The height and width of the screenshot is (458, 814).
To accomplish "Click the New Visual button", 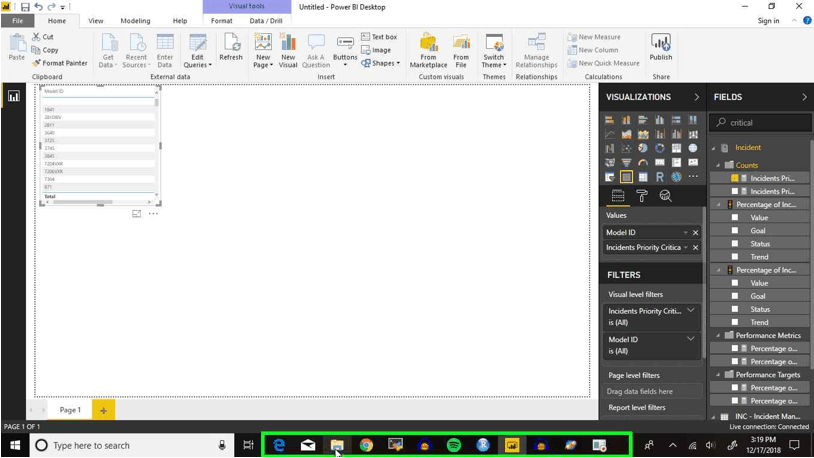I will (x=288, y=50).
